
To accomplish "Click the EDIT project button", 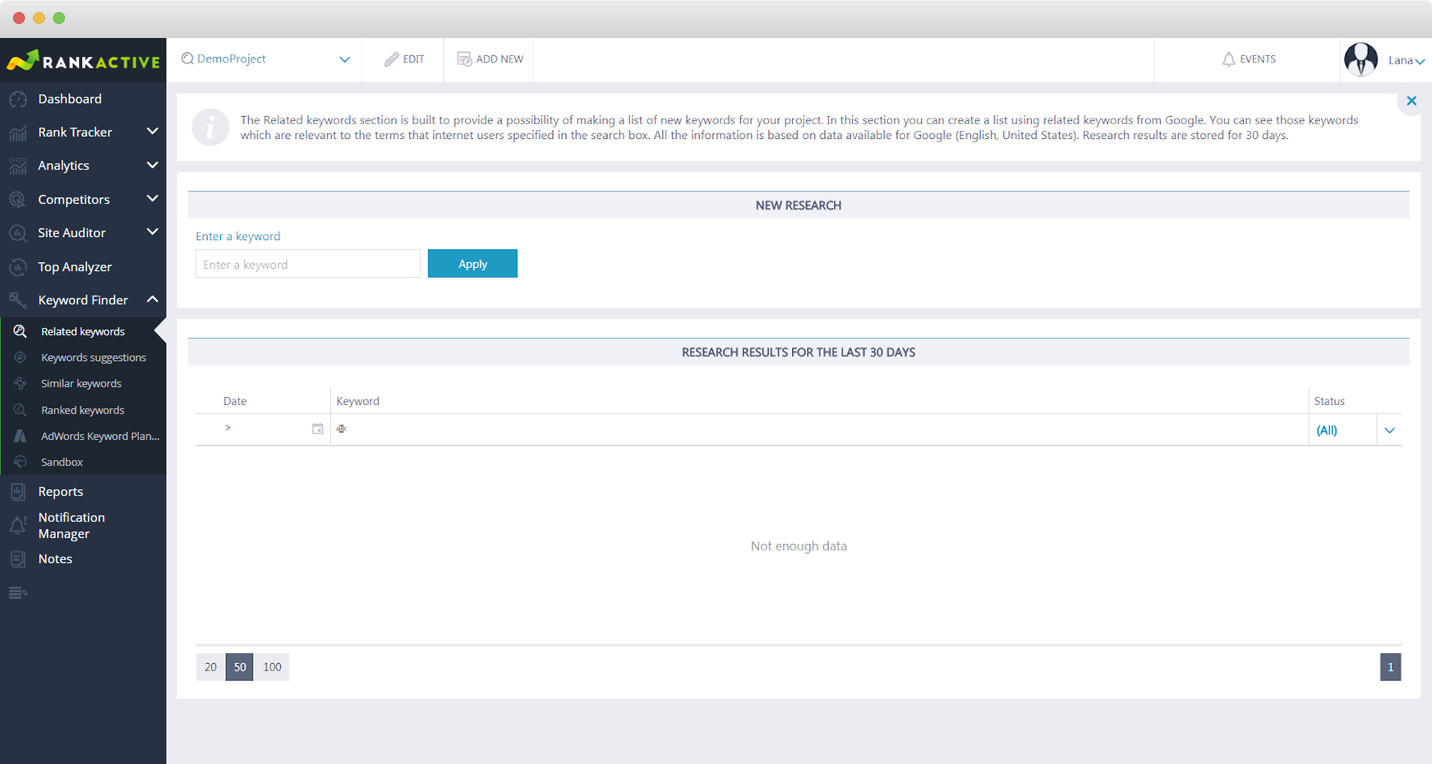I will point(404,59).
